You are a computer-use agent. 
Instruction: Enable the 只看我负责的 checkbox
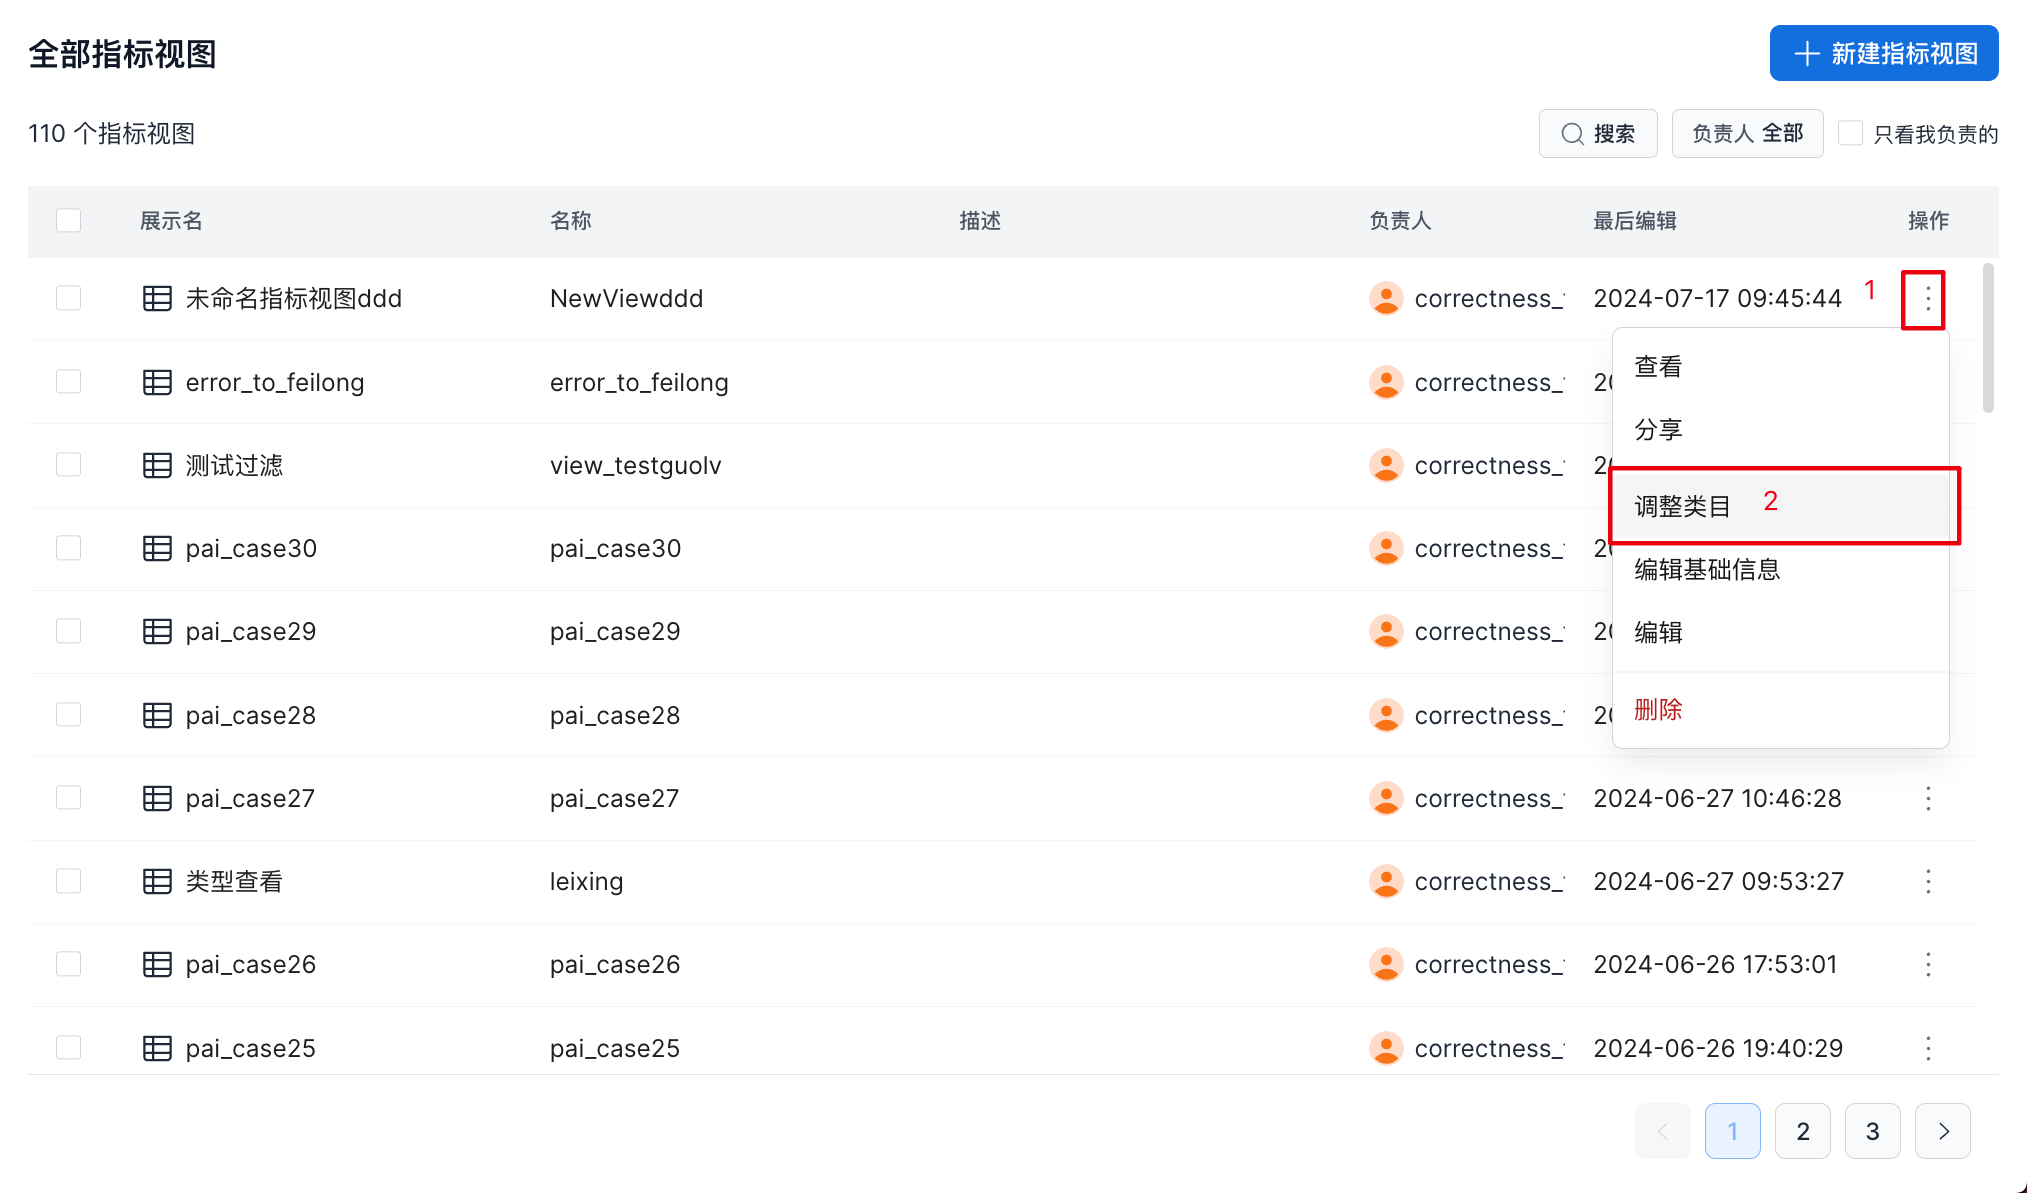(x=1850, y=133)
